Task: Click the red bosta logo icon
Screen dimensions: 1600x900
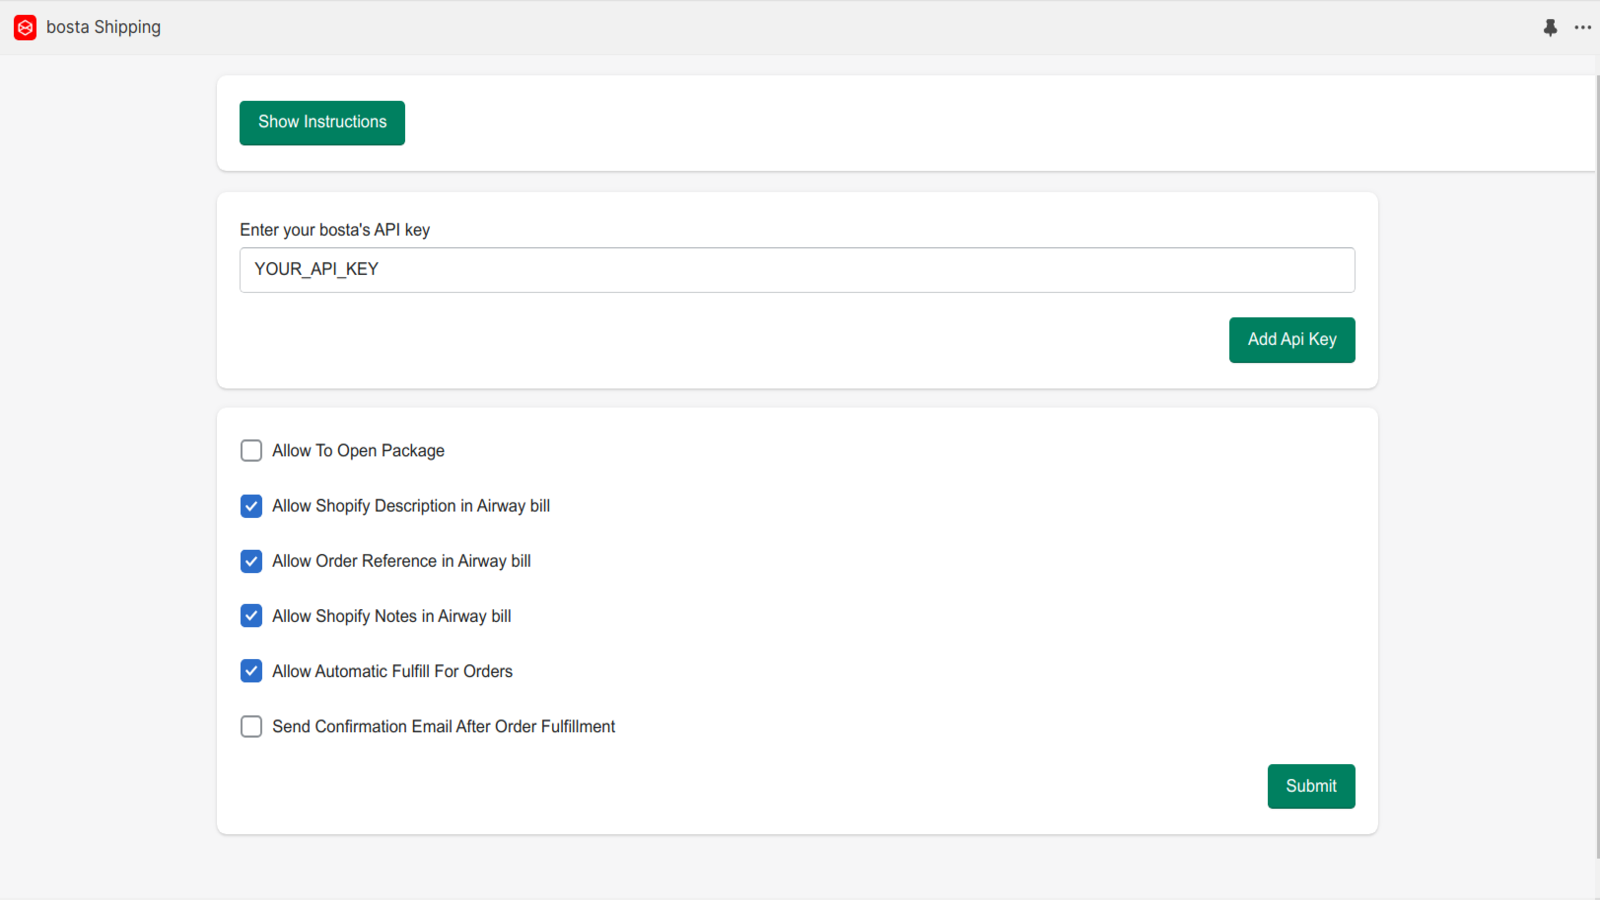Action: [25, 27]
